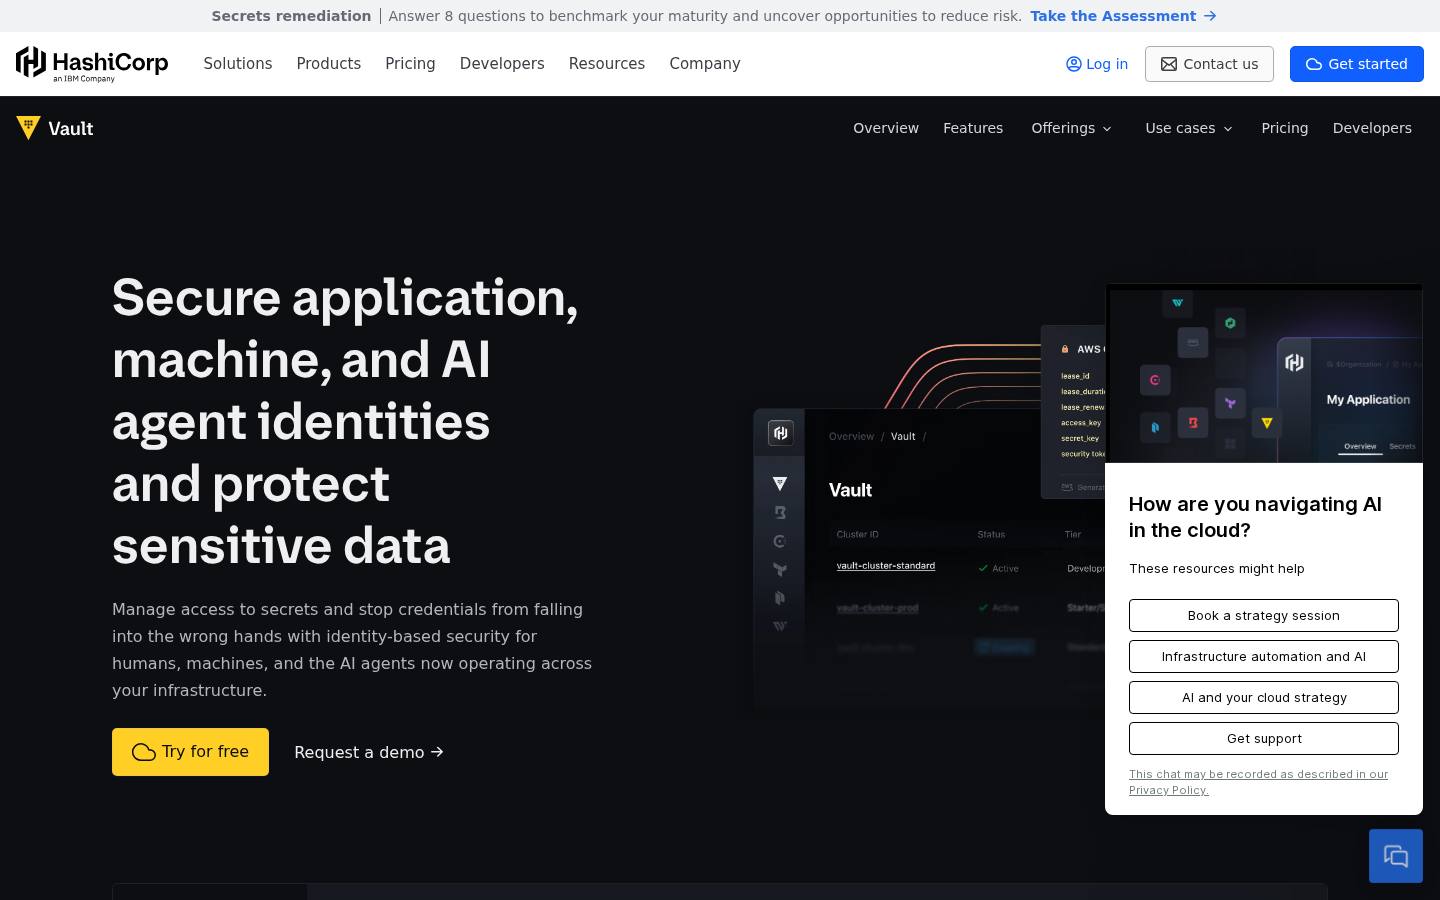The height and width of the screenshot is (900, 1440).
Task: Click the red Boundary tile in chat image
Action: click(1193, 423)
